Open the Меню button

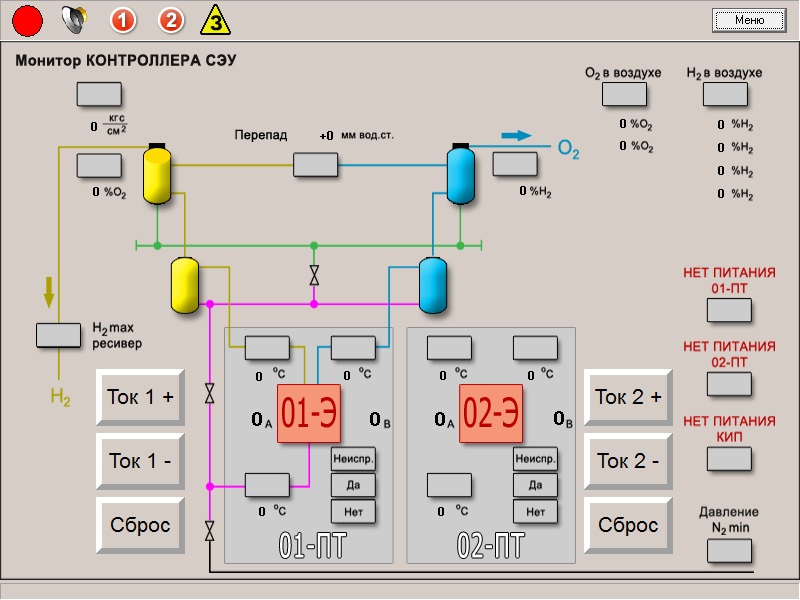(749, 20)
